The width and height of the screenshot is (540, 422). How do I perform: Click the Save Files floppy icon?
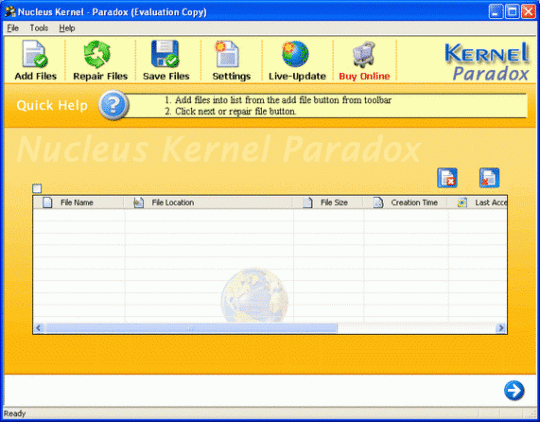tap(165, 54)
